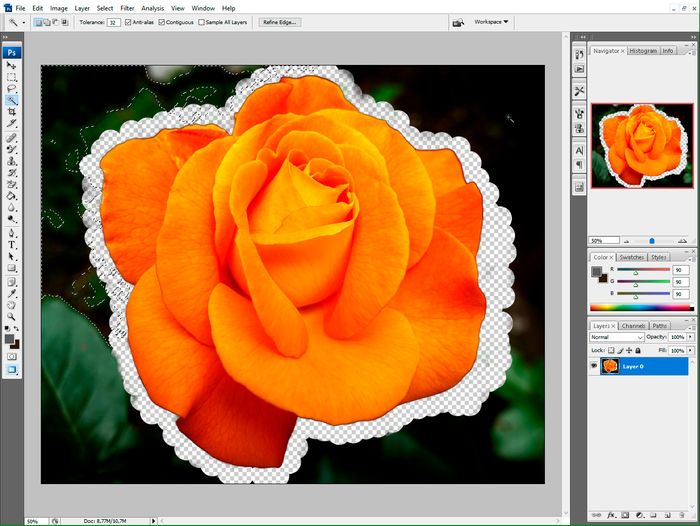Click the Tolerance input field

click(113, 21)
